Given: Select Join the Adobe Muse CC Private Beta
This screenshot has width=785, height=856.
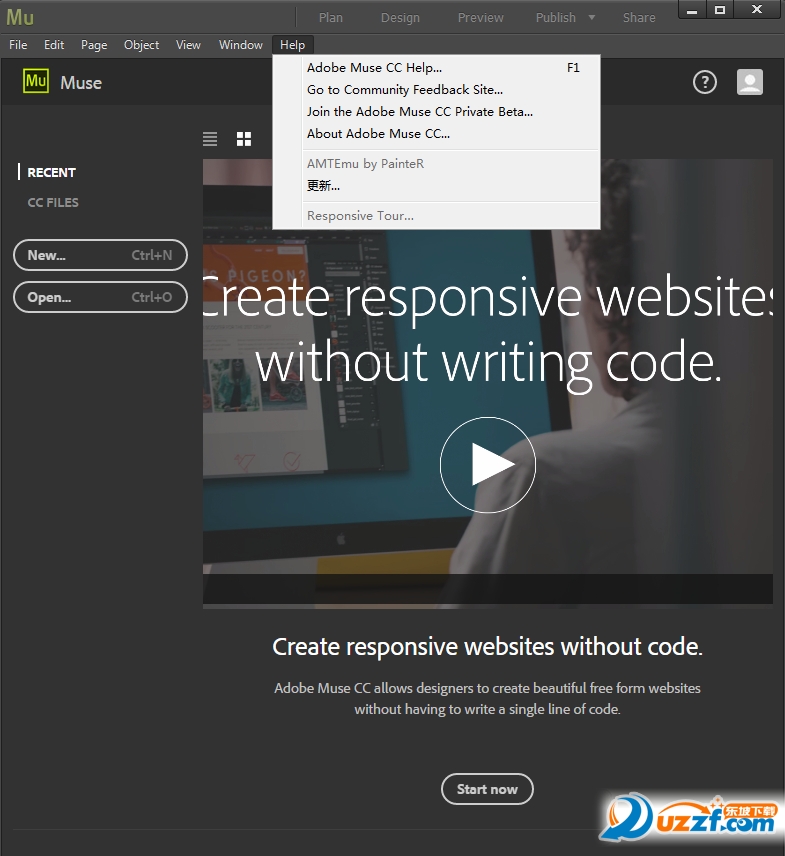Looking at the screenshot, I should coord(419,112).
